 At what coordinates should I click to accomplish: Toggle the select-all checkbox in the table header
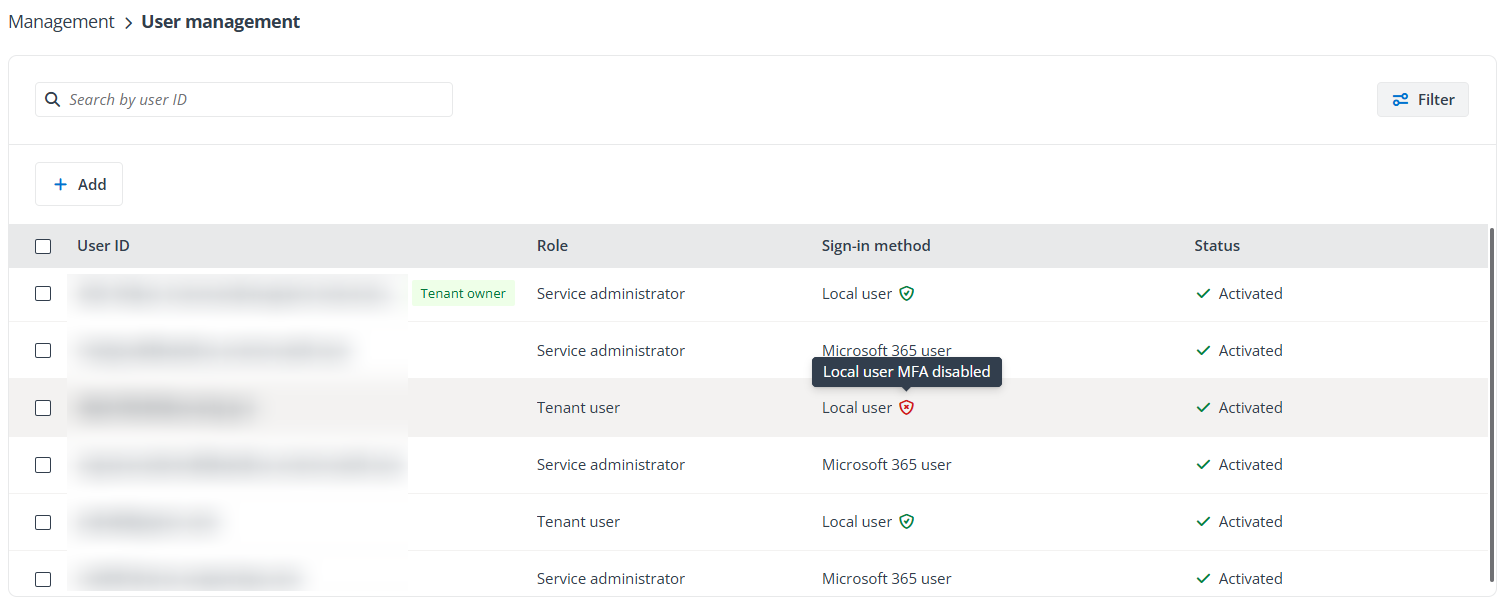pos(43,245)
